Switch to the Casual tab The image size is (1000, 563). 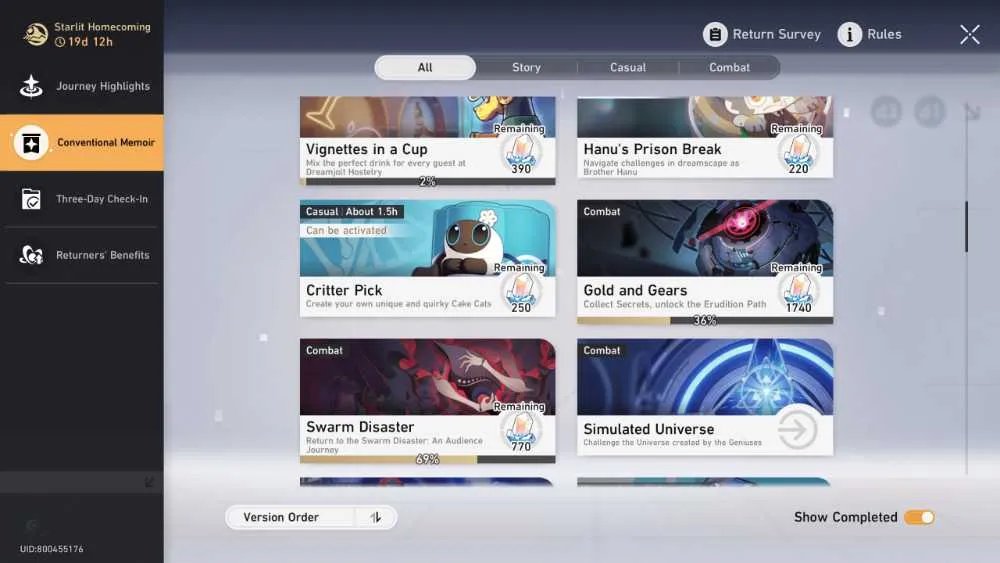[628, 68]
